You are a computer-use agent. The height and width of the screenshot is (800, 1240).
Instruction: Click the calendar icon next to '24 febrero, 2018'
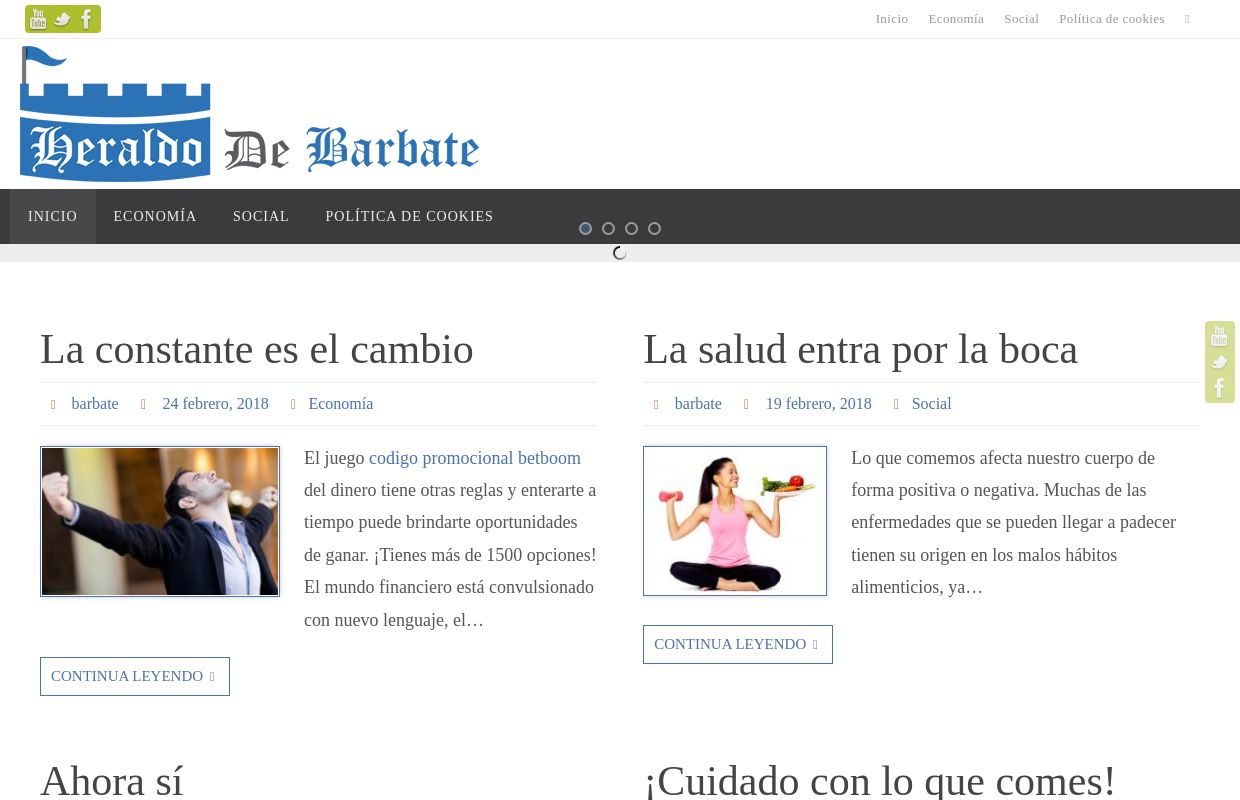pyautogui.click(x=144, y=403)
